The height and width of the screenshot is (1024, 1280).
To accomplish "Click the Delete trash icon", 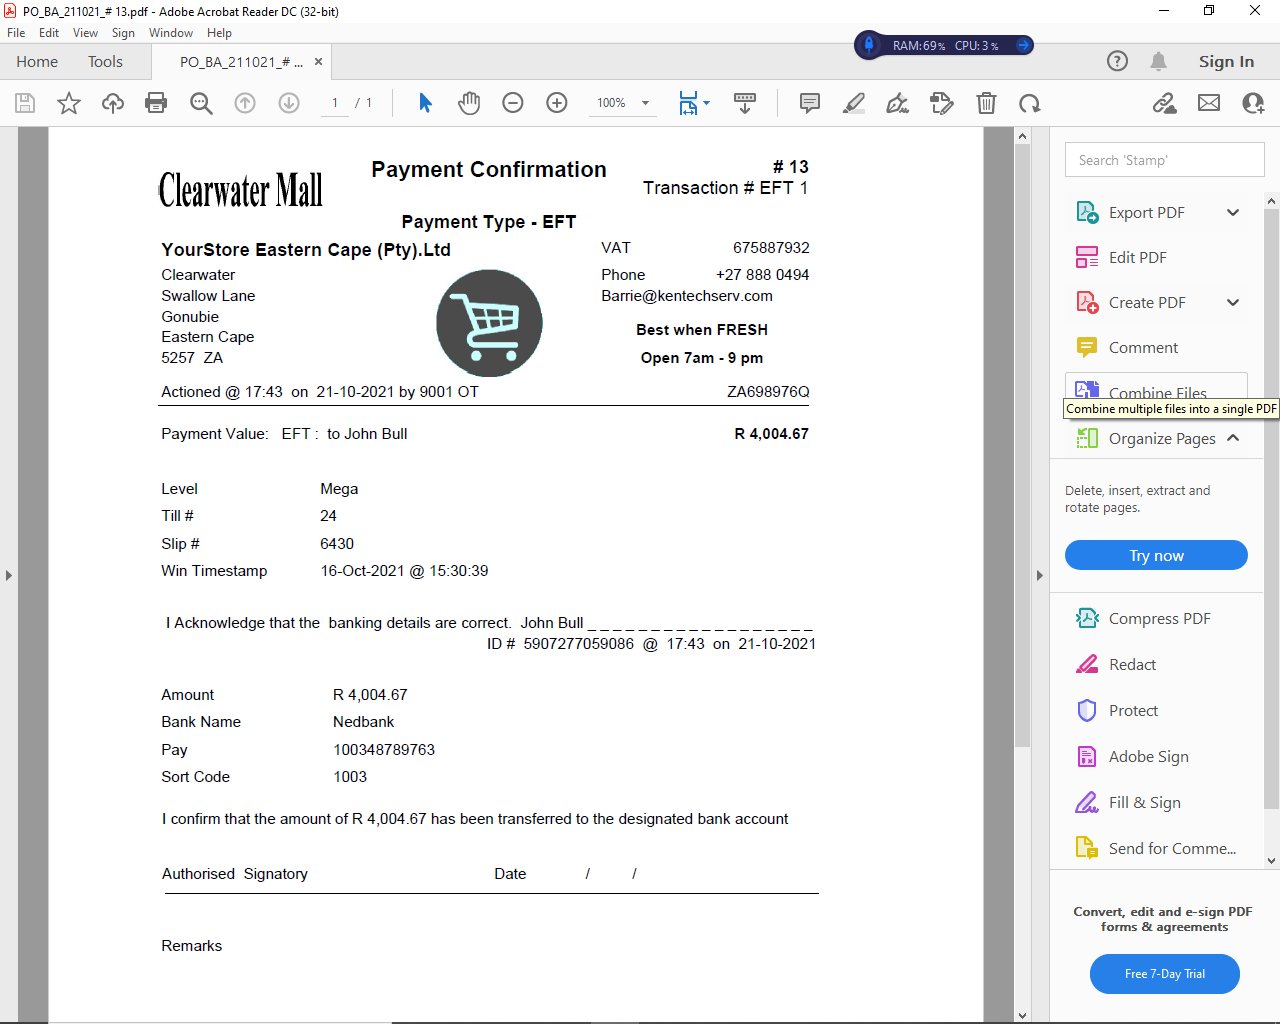I will pos(986,103).
